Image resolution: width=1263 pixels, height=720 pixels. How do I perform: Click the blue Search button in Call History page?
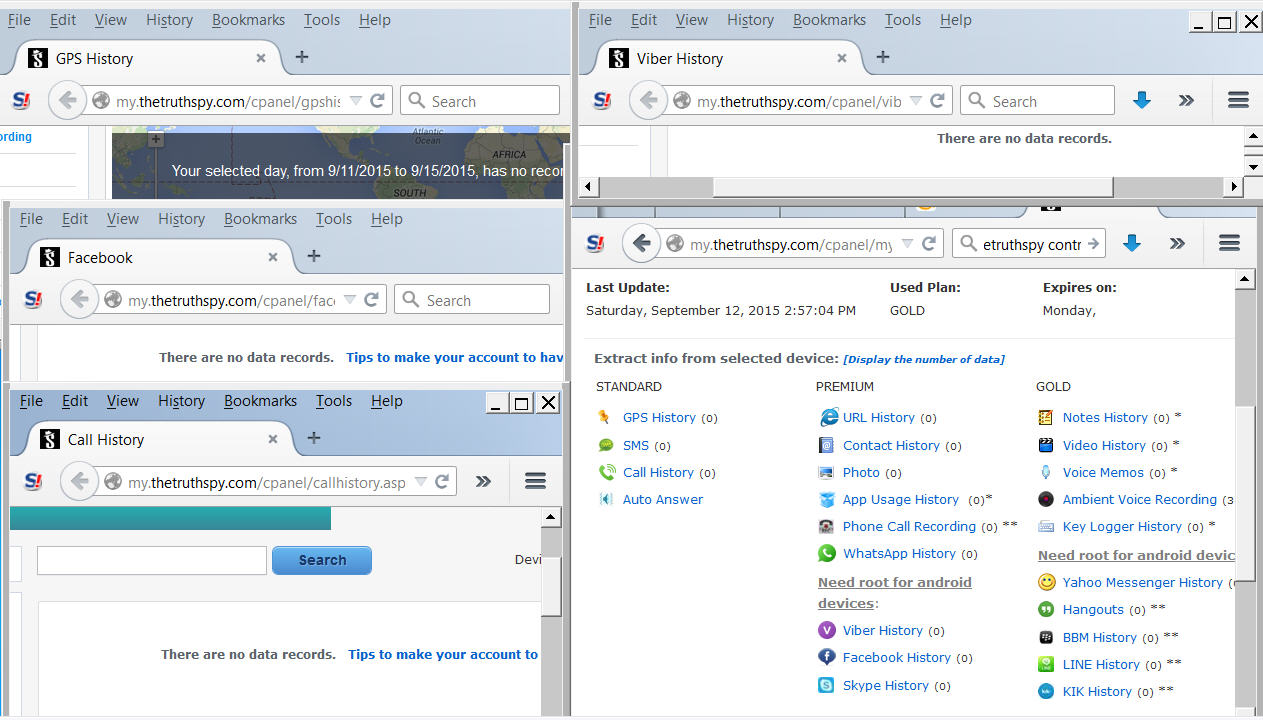[x=322, y=560]
